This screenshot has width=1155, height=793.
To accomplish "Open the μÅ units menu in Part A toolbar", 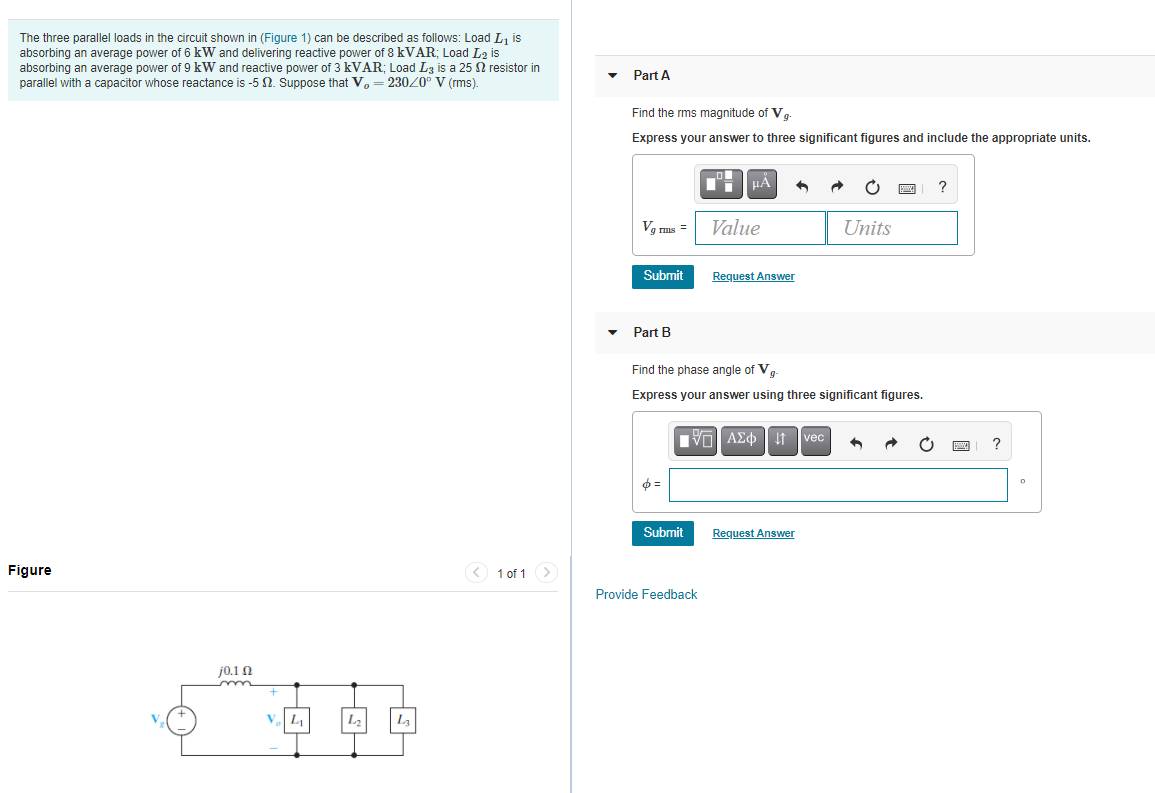I will pyautogui.click(x=760, y=184).
